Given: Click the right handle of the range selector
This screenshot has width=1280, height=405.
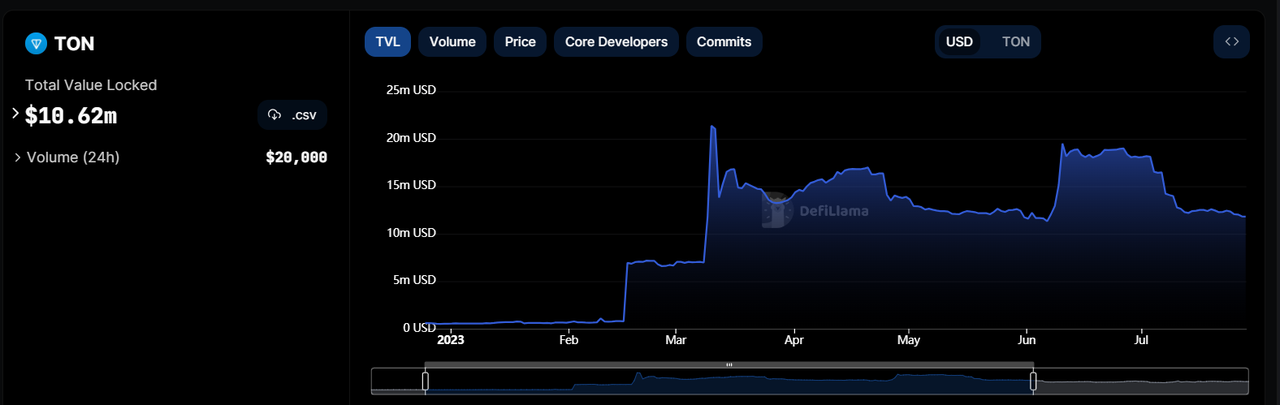Looking at the screenshot, I should [1033, 380].
